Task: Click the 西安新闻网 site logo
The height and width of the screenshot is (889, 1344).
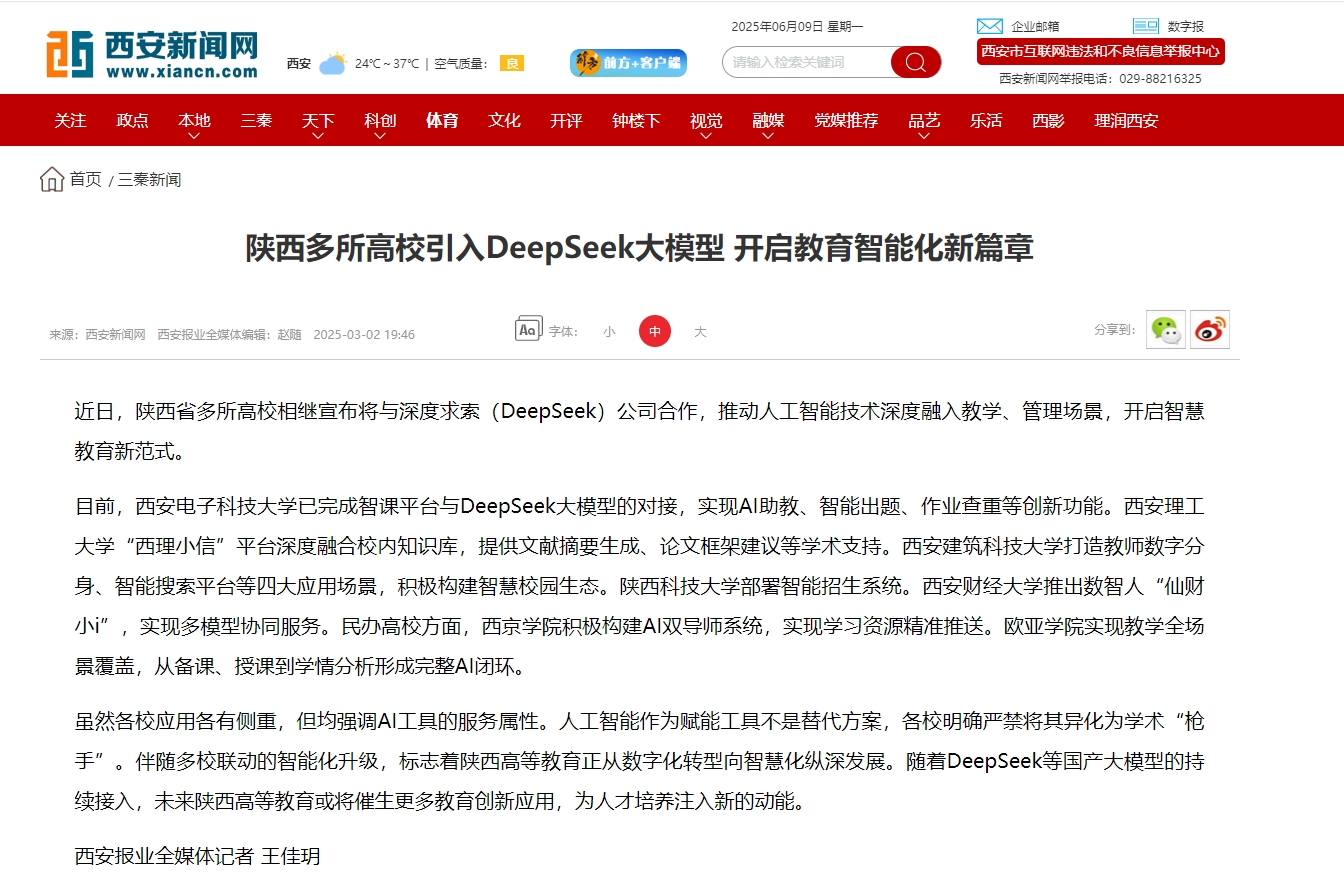Action: click(152, 53)
